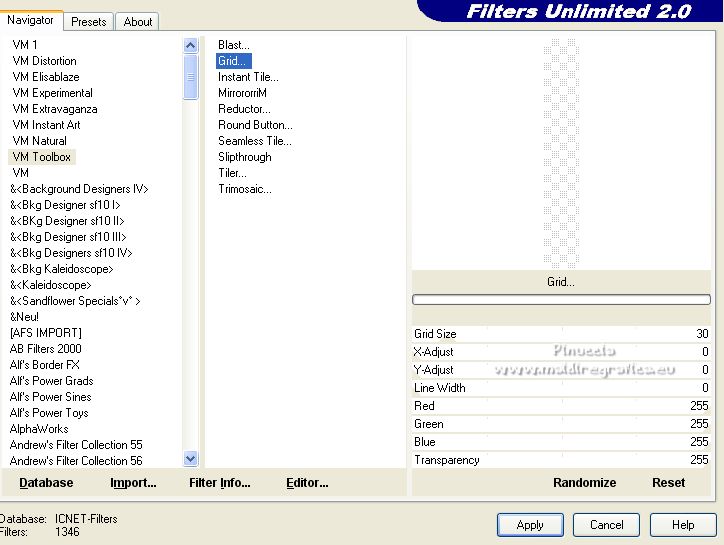Select VM Distortion category

point(44,61)
